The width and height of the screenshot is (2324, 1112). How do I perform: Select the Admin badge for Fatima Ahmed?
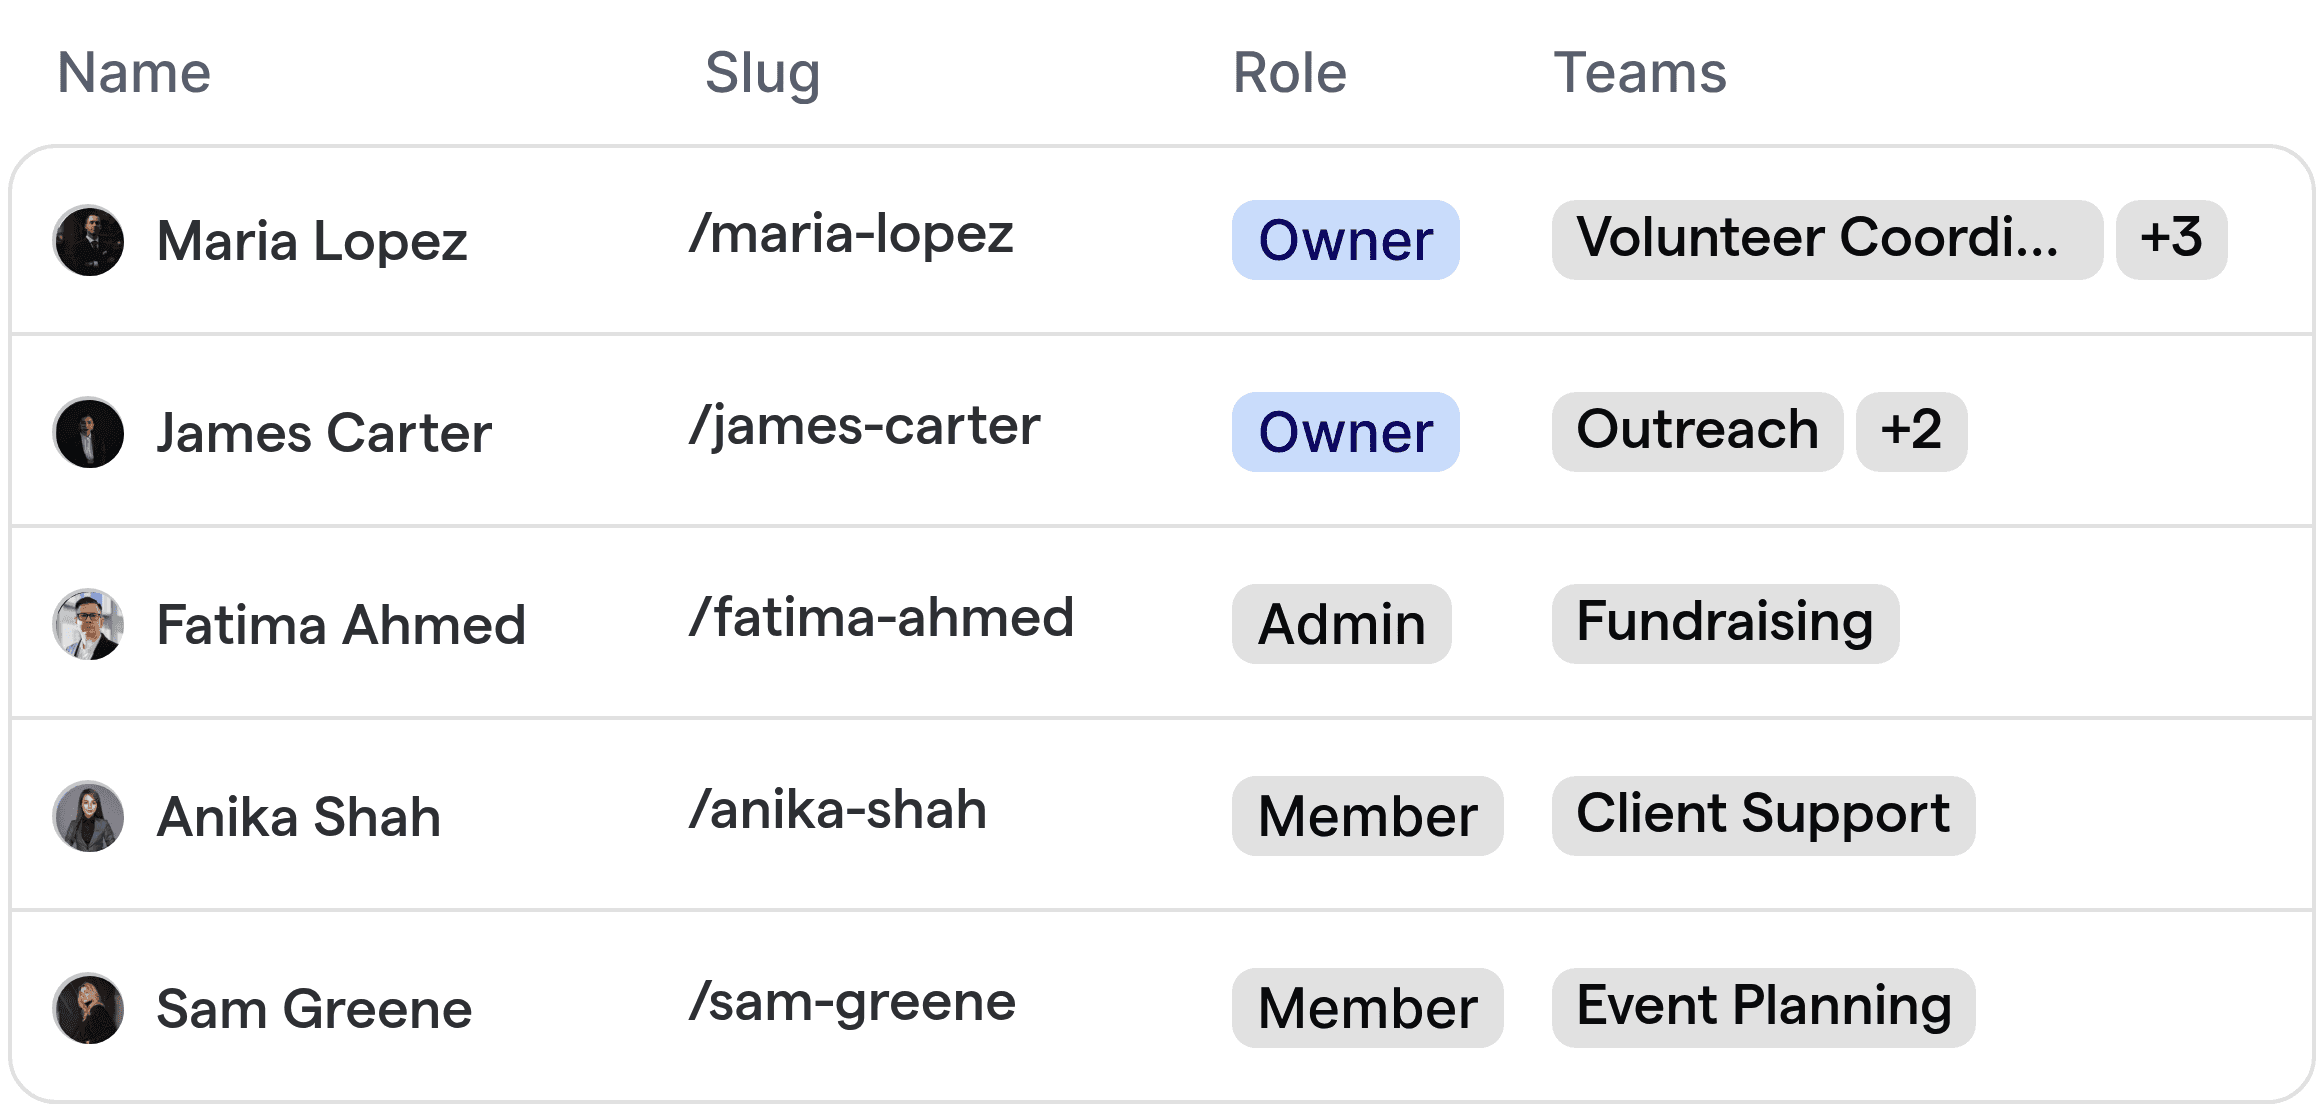tap(1341, 624)
